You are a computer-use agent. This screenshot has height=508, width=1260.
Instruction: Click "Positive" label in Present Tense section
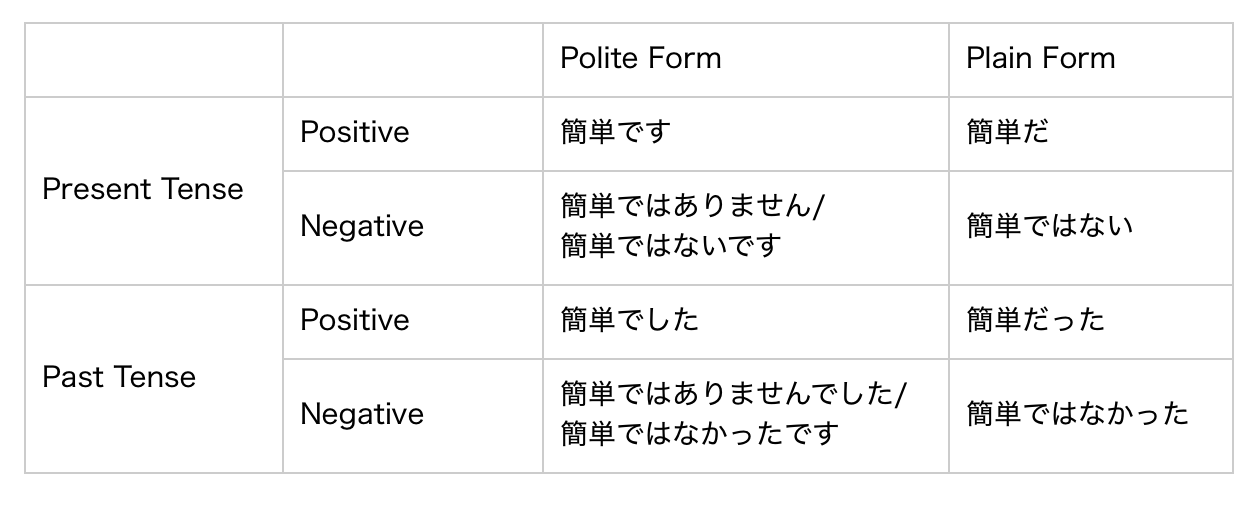(x=355, y=133)
